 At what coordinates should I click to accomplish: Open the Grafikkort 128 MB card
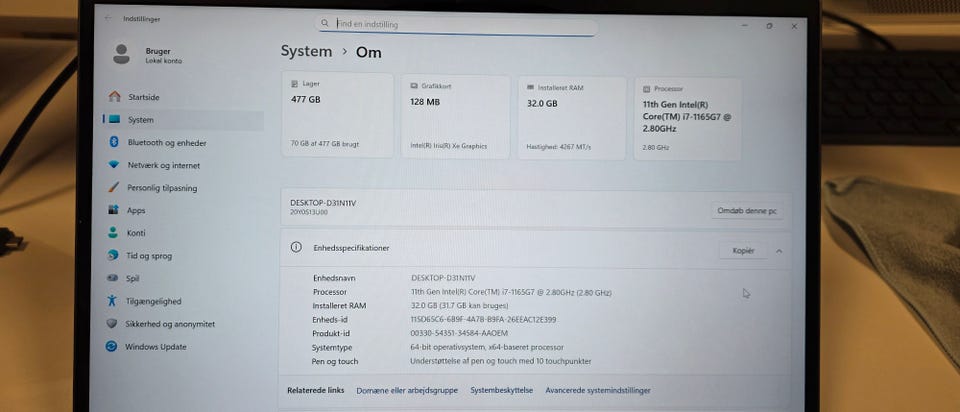click(455, 116)
